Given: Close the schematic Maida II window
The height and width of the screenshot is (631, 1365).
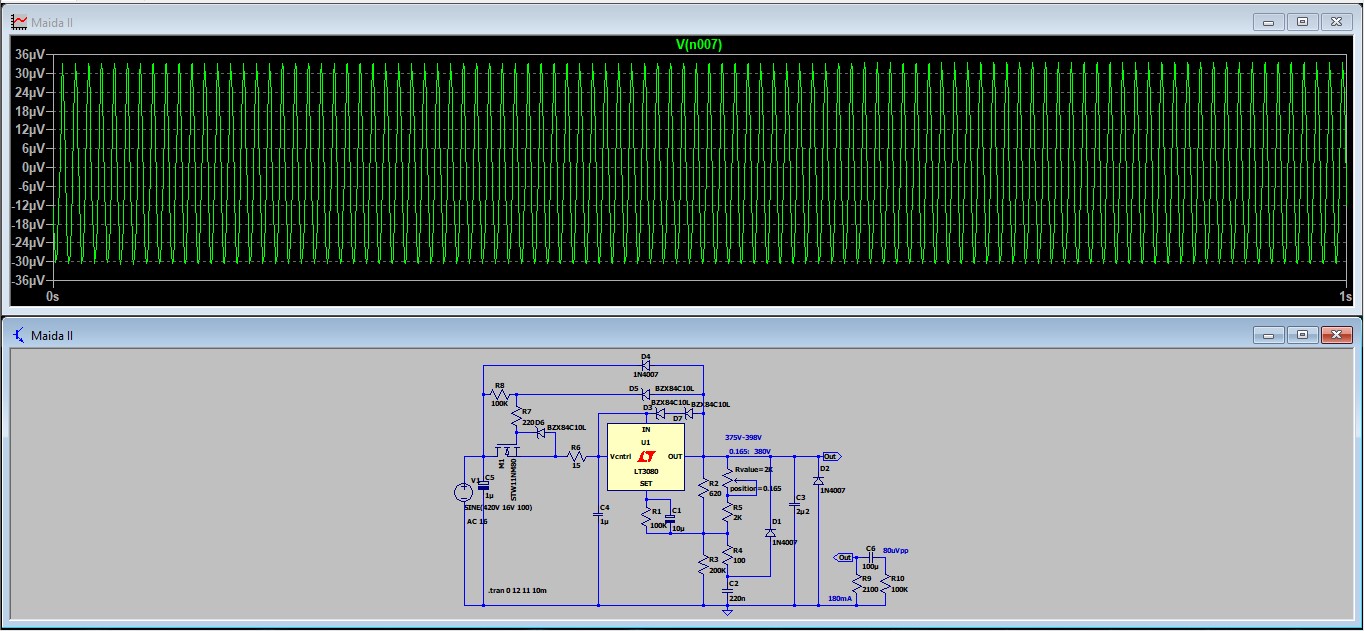Looking at the screenshot, I should pyautogui.click(x=1335, y=334).
